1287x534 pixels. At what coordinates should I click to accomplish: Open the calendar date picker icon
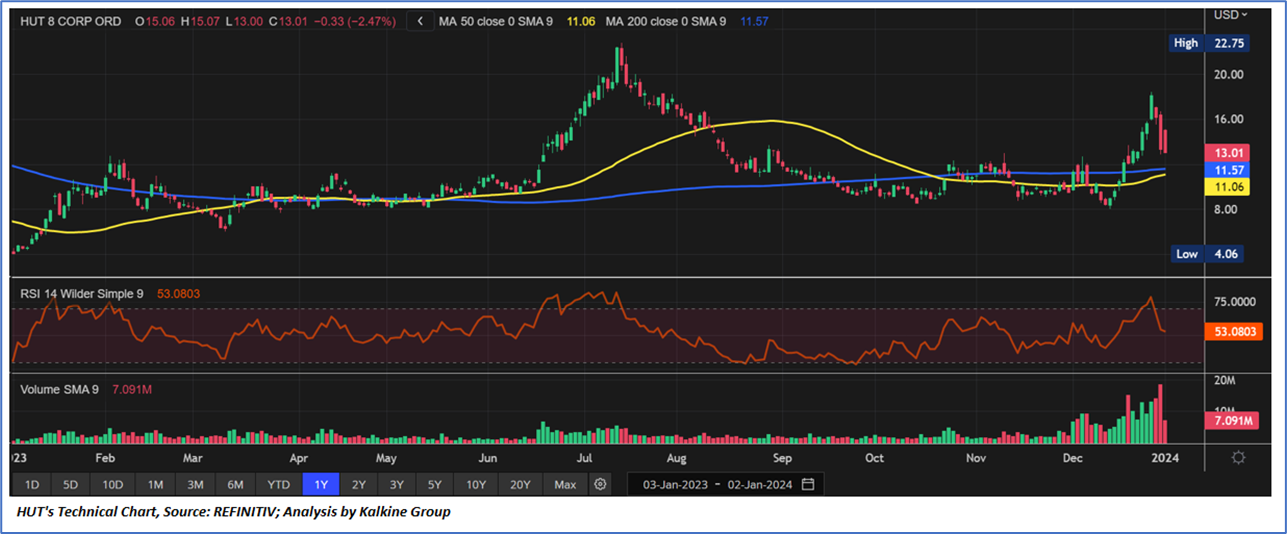pos(807,484)
